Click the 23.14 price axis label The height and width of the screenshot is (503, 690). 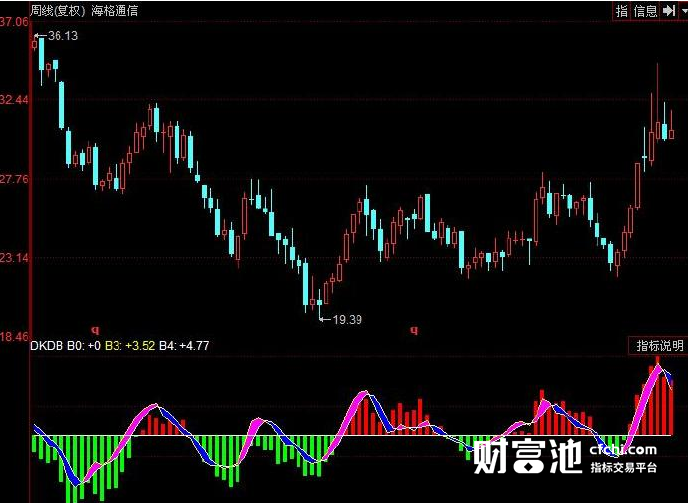click(x=14, y=257)
